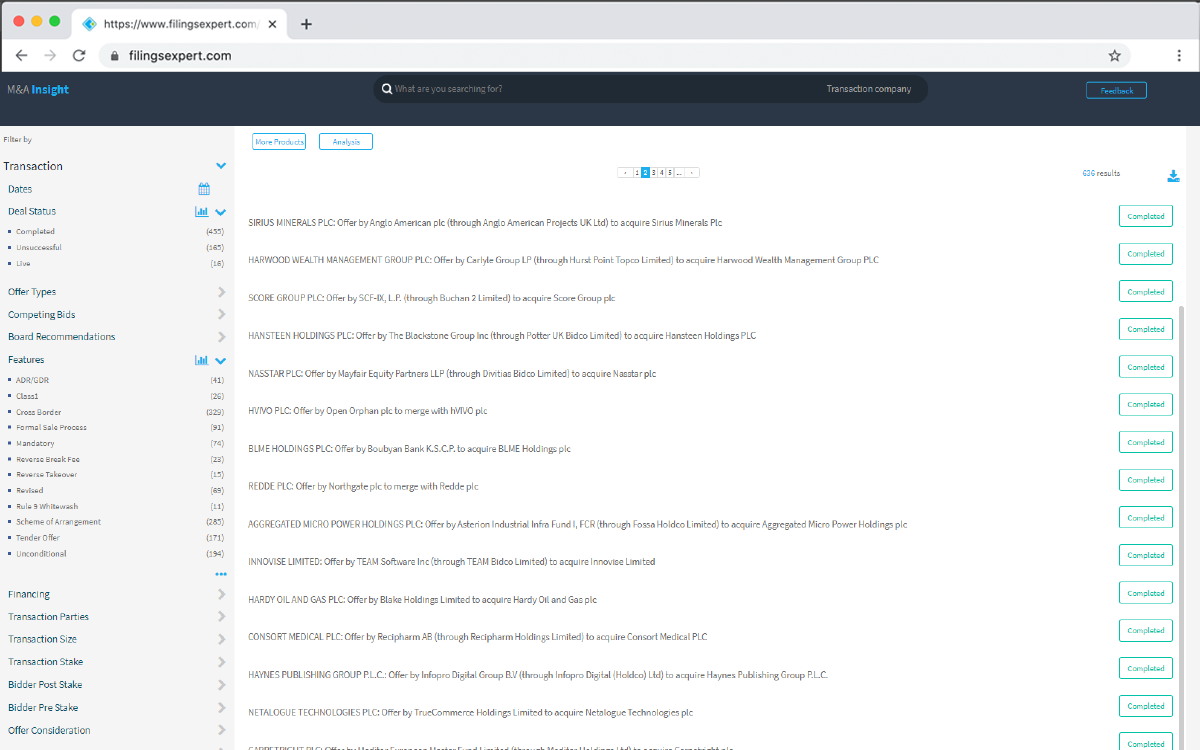The width and height of the screenshot is (1200, 750).
Task: Click Completed status for Innovise Limited
Action: coord(1146,555)
